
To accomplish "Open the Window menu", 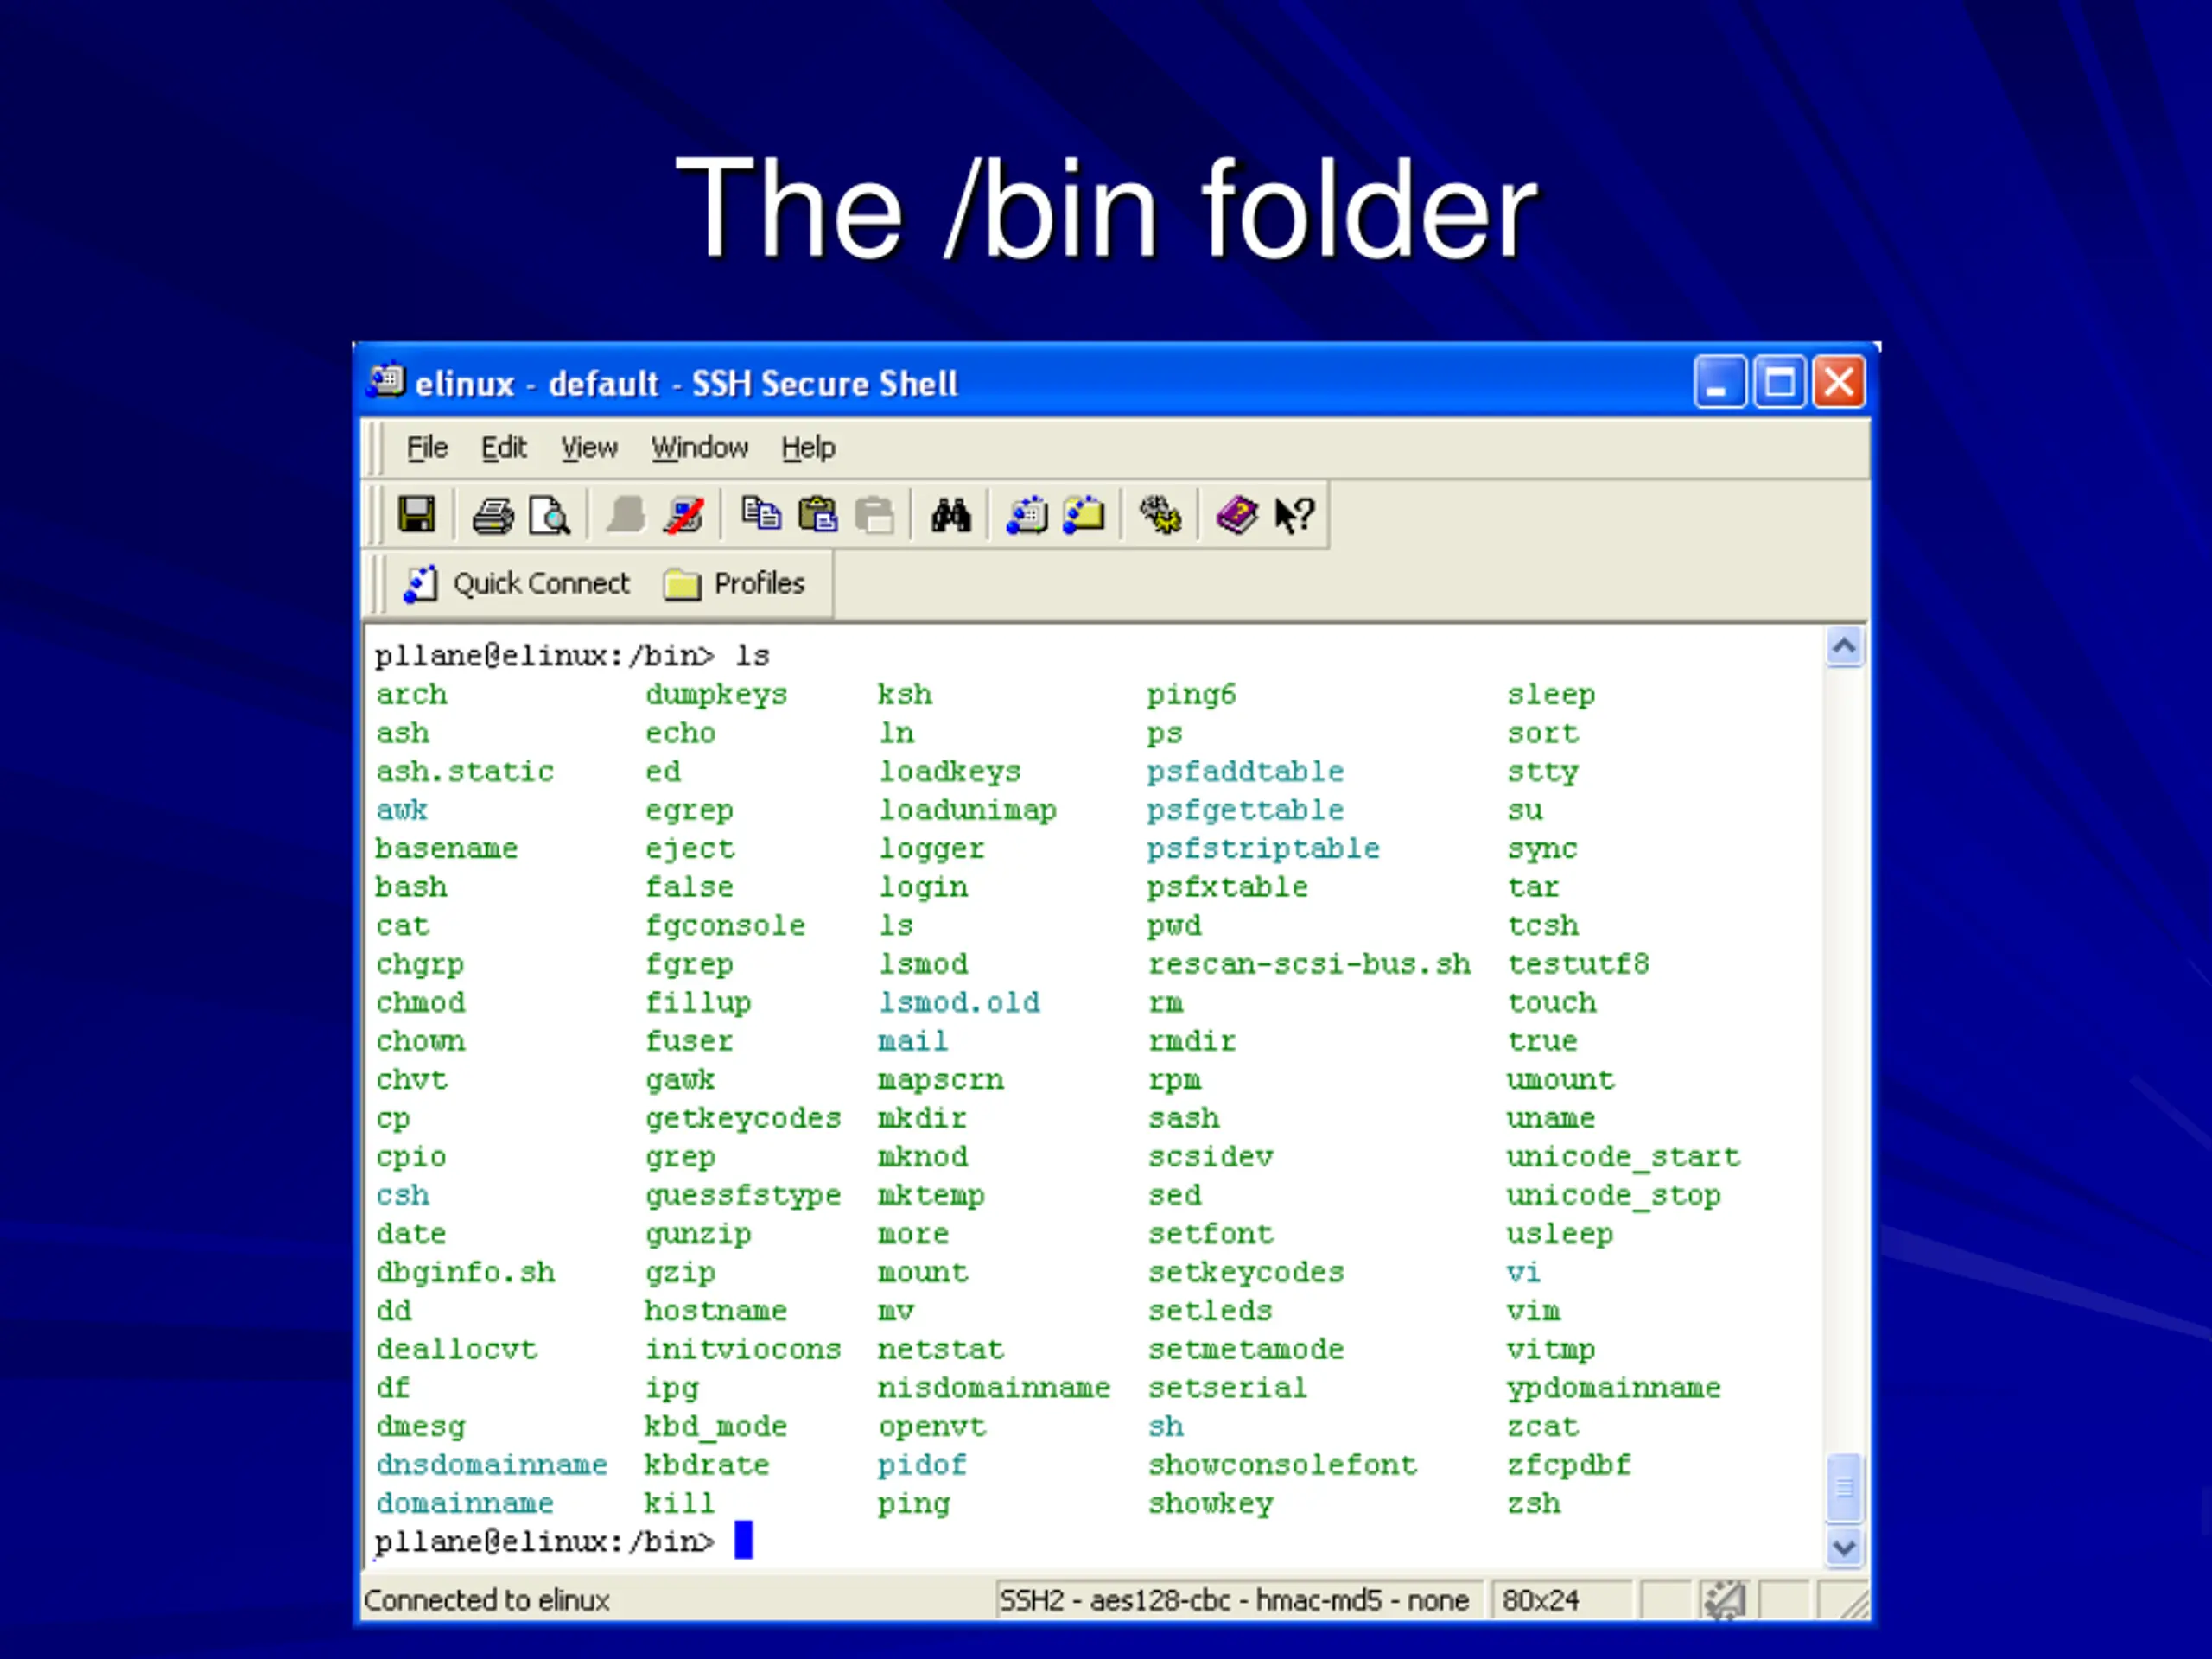I will [699, 448].
